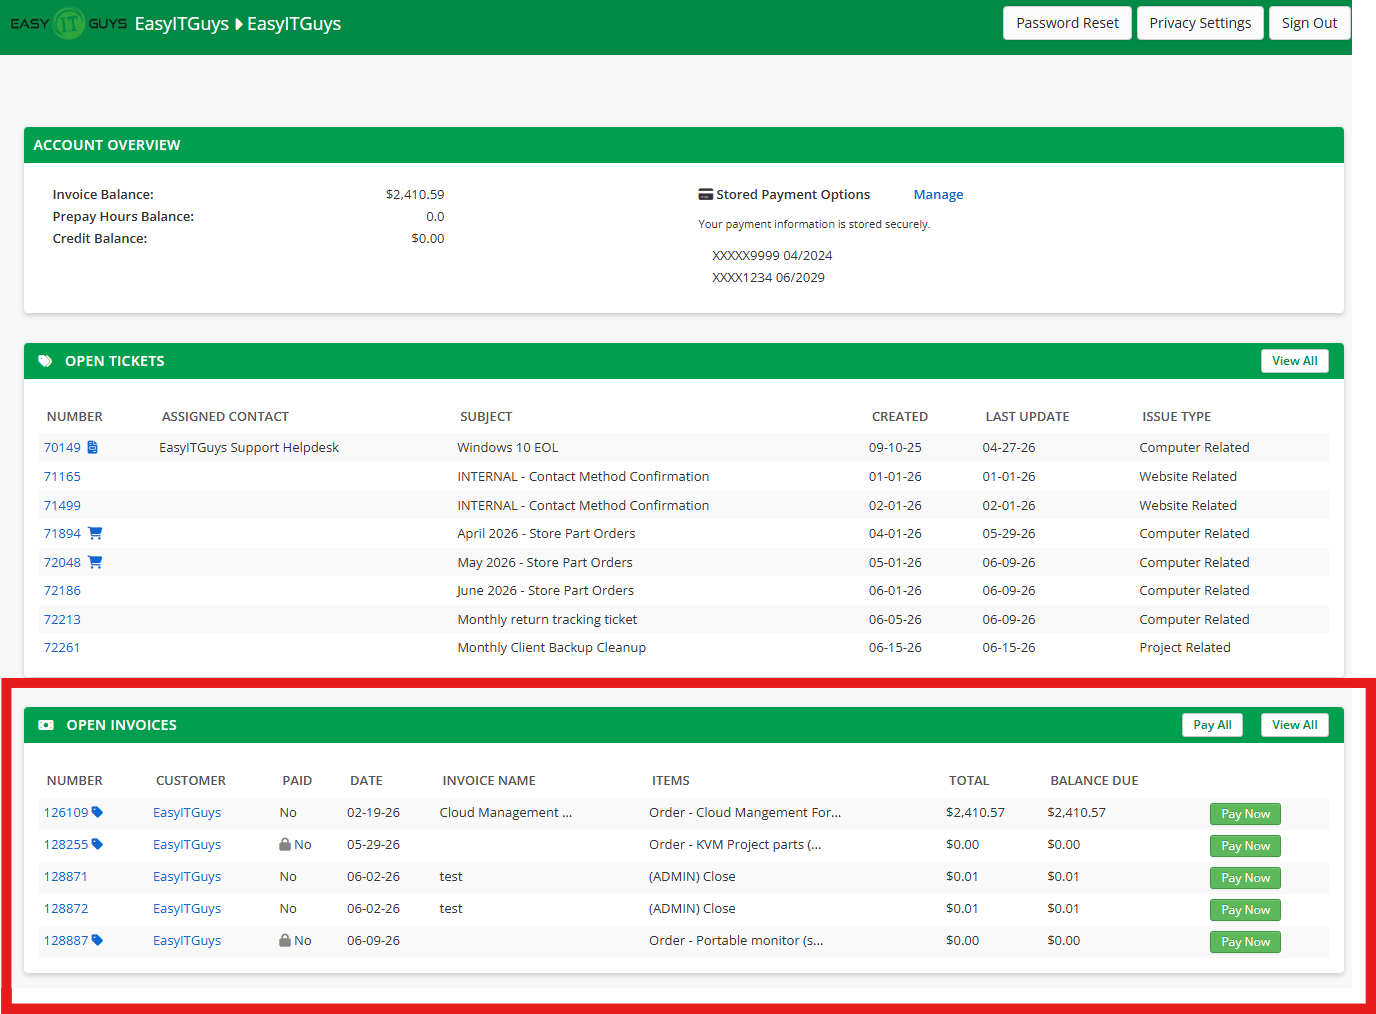Click Open Invoices BALANCE DUE column header
The image size is (1376, 1014).
point(1094,780)
